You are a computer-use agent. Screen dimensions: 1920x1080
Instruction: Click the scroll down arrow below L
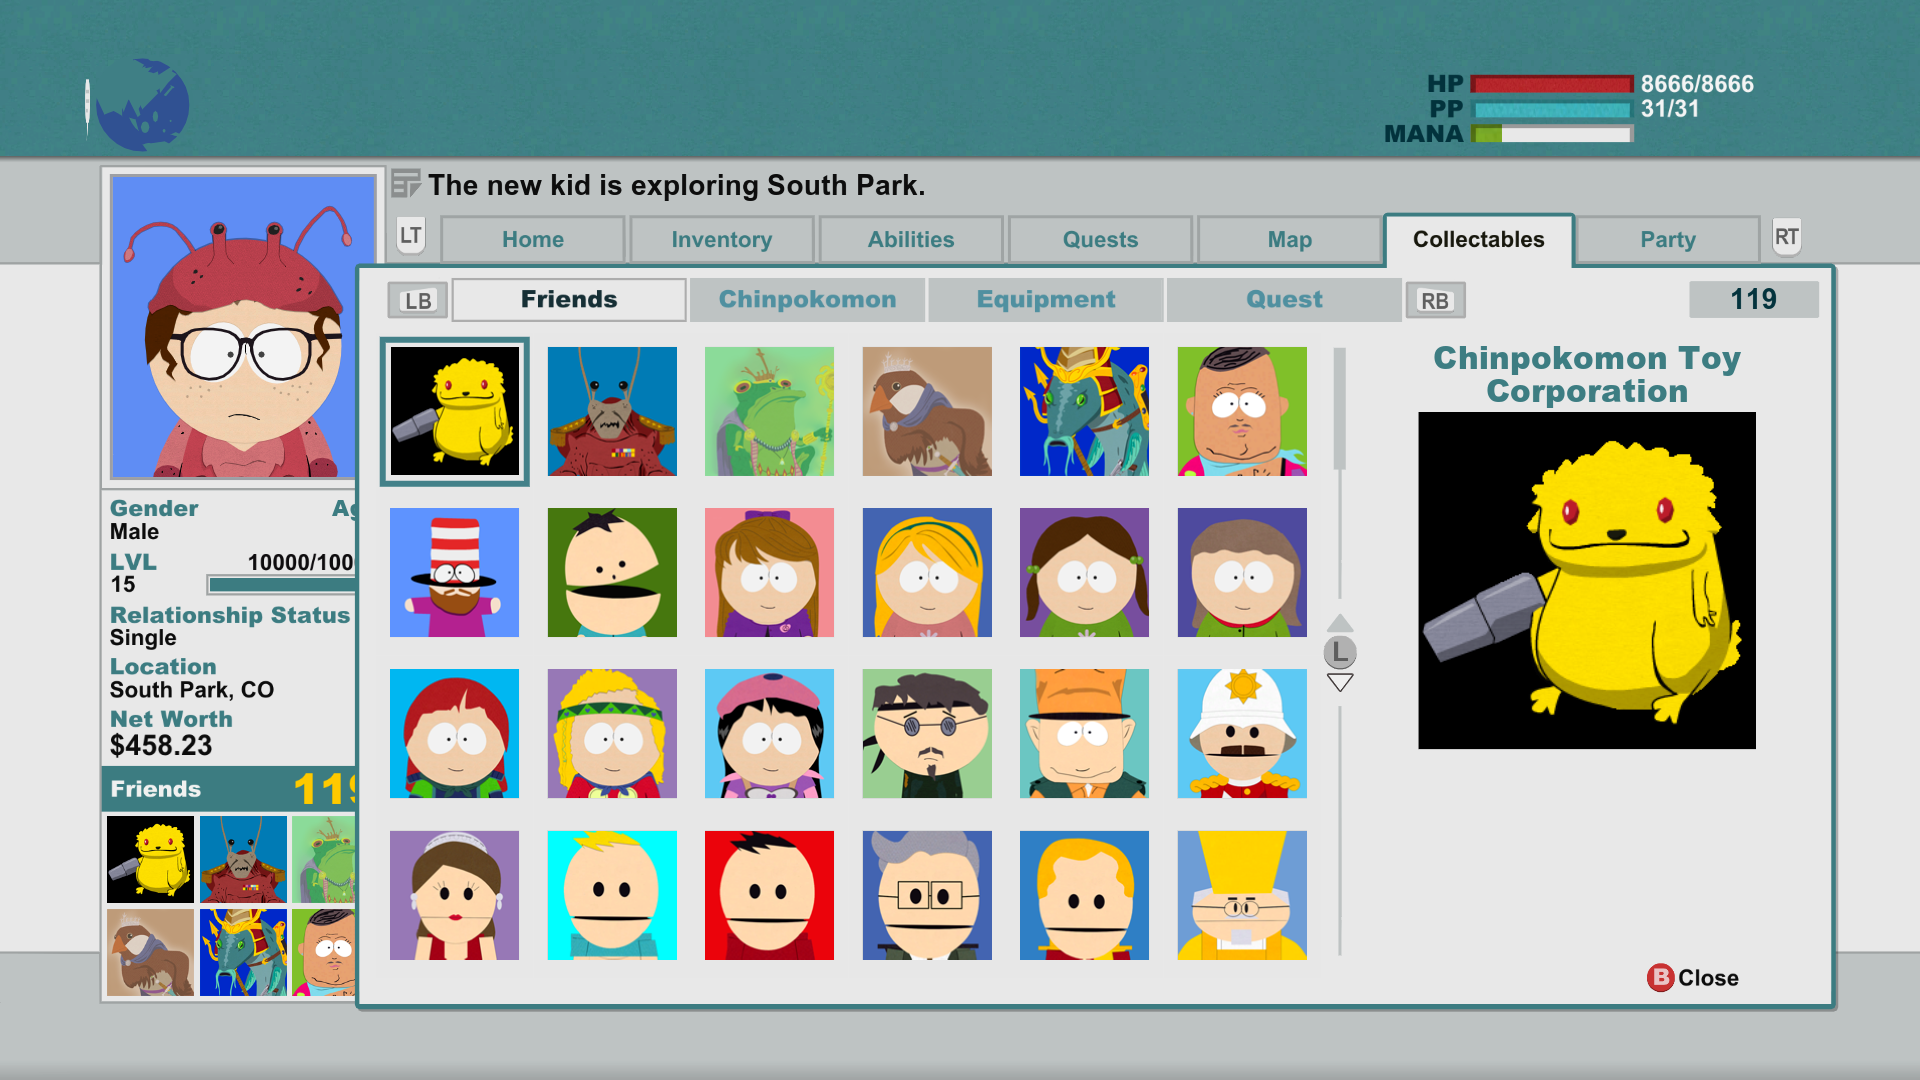click(x=1340, y=682)
